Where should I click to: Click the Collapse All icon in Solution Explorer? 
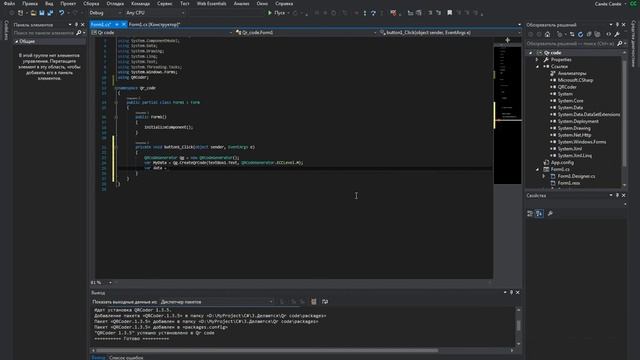pos(589,35)
